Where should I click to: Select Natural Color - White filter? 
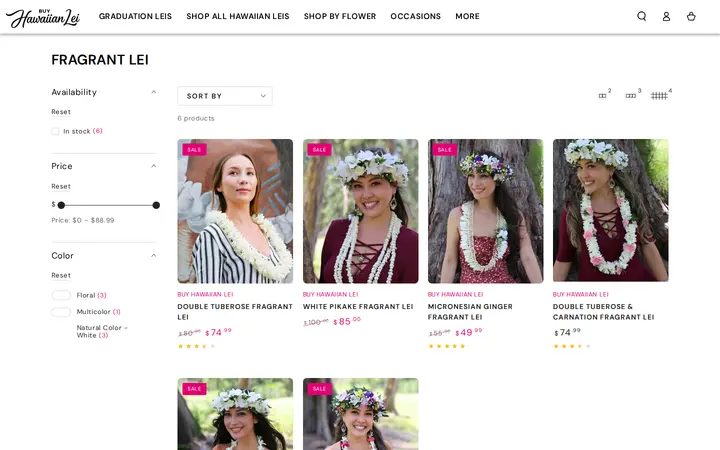[102, 331]
